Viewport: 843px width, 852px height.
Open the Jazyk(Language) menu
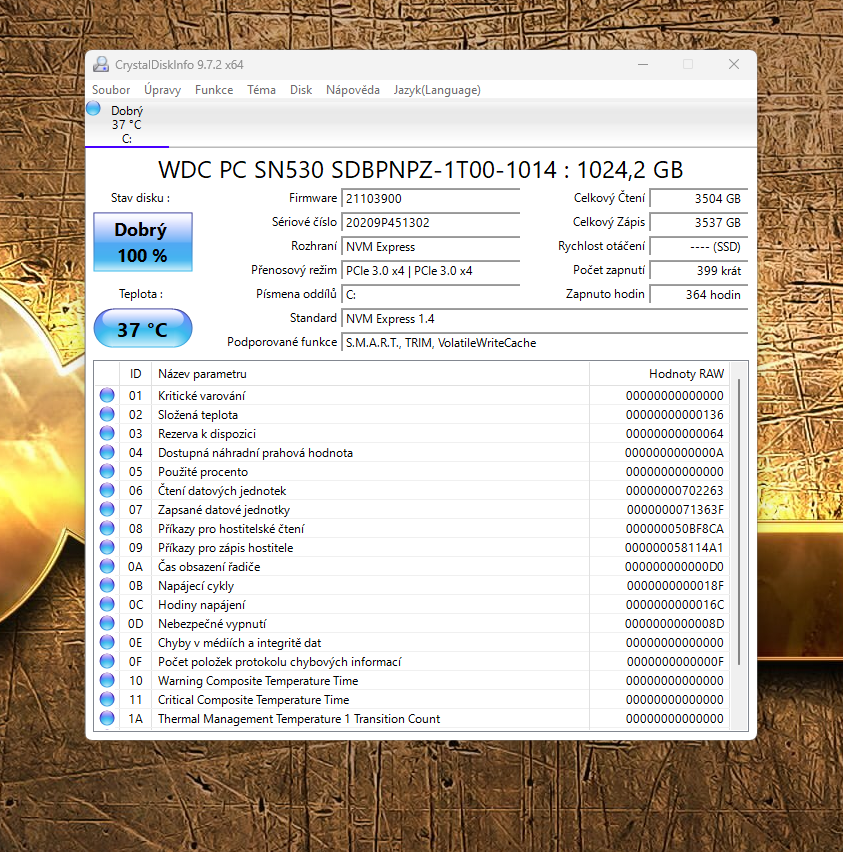(437, 90)
